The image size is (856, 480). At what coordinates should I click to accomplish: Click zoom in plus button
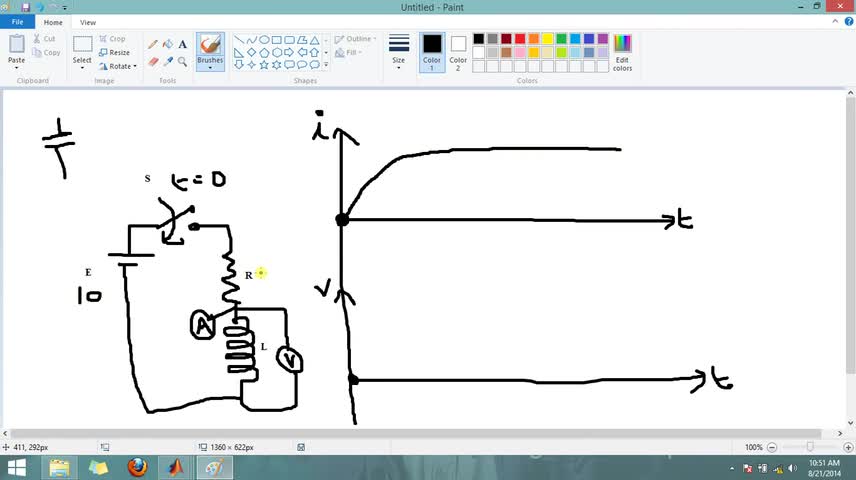(848, 447)
